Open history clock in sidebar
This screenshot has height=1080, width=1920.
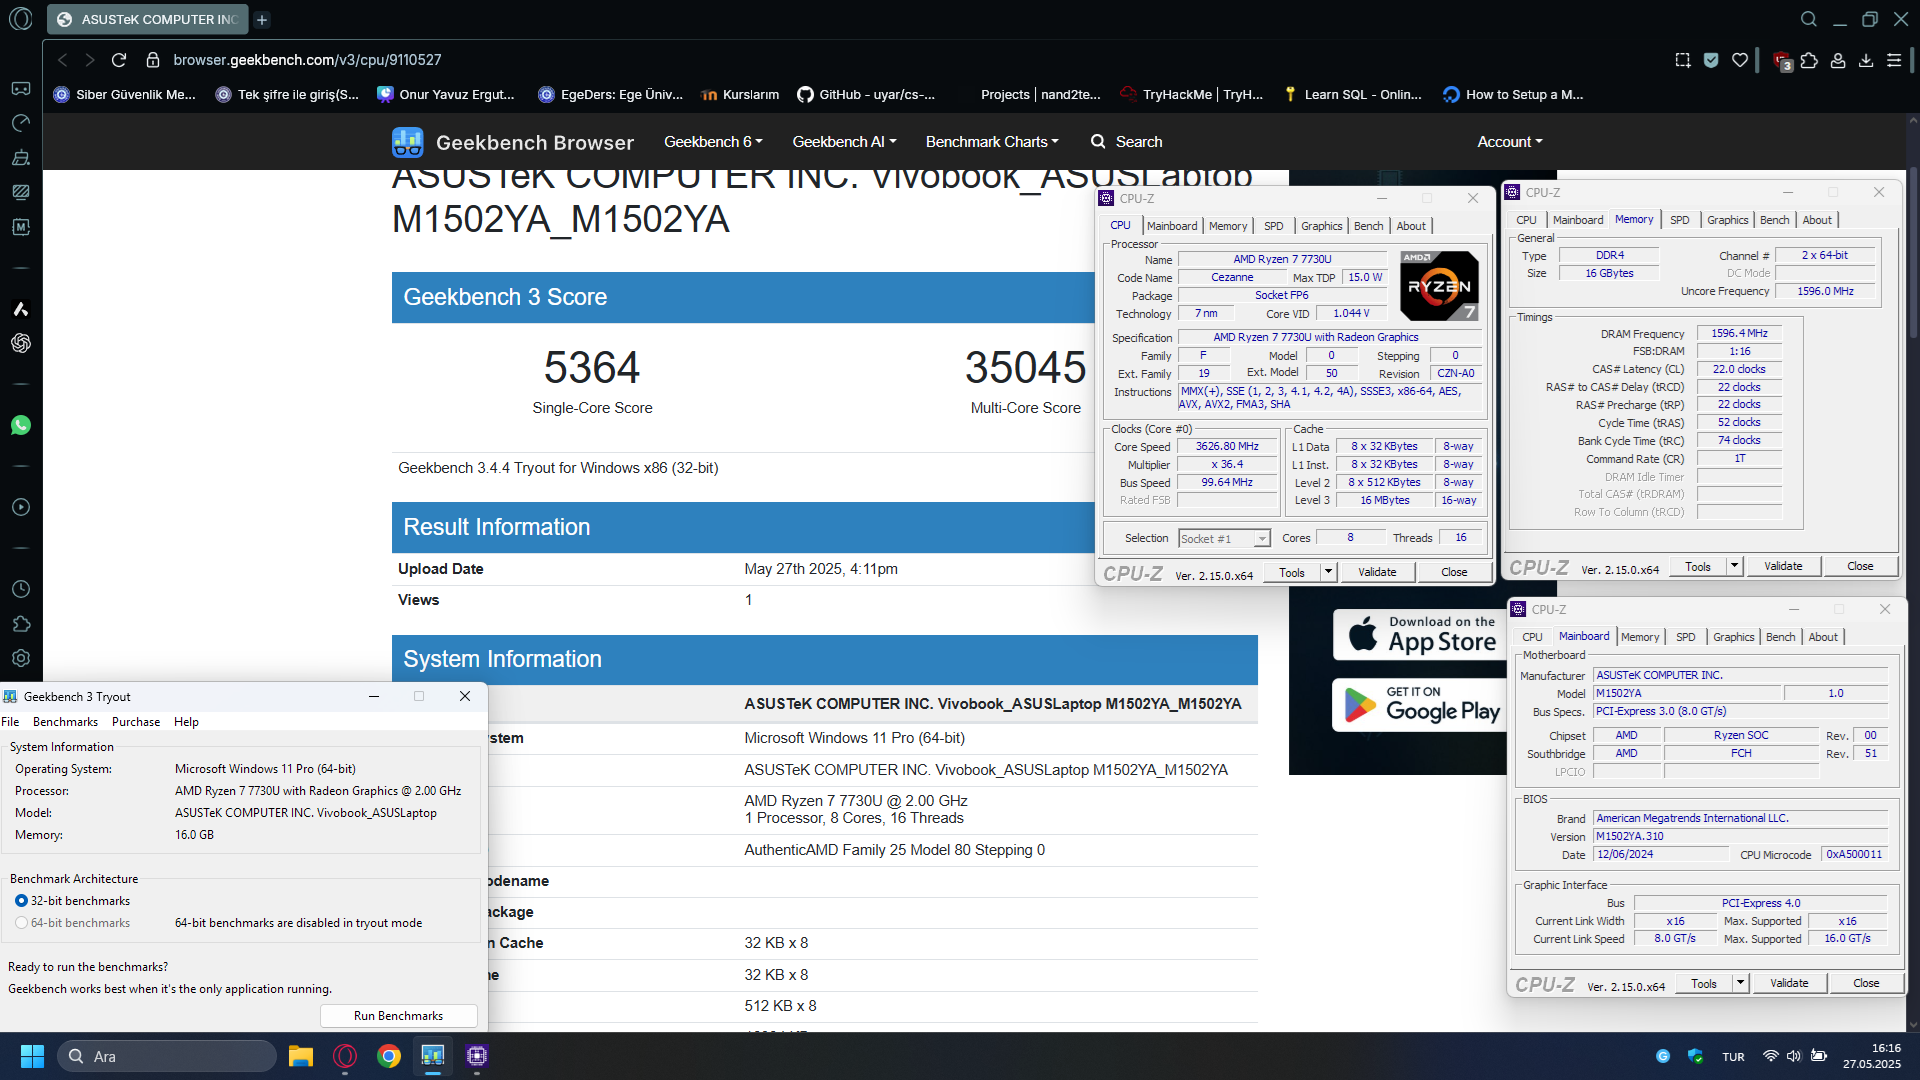(x=21, y=589)
